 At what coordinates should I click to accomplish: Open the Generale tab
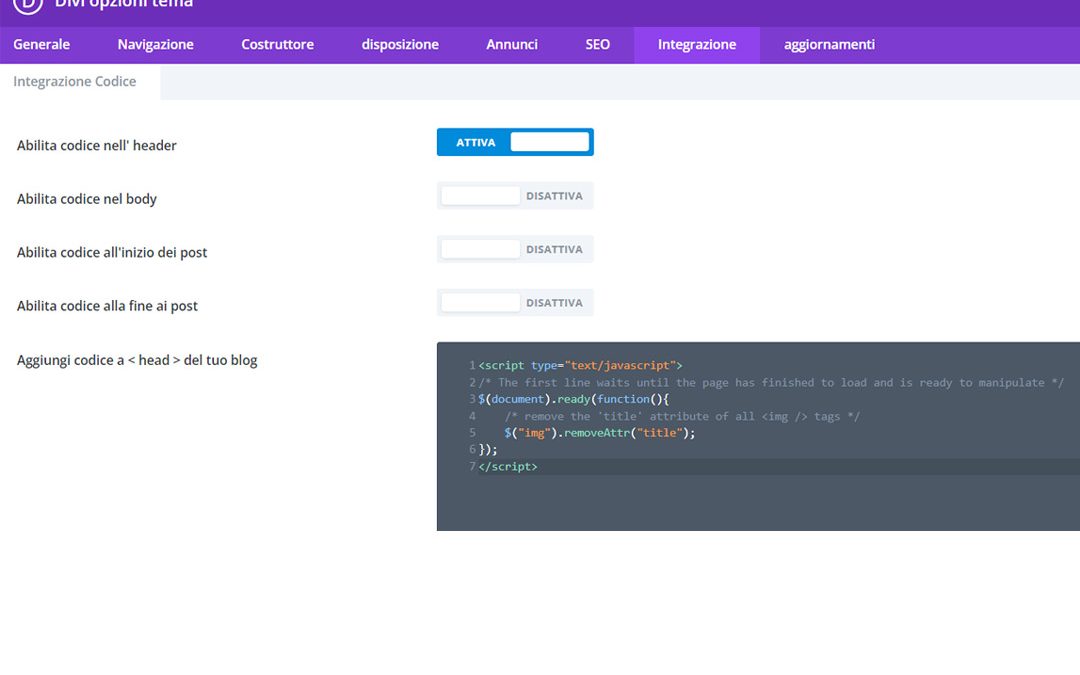(41, 45)
